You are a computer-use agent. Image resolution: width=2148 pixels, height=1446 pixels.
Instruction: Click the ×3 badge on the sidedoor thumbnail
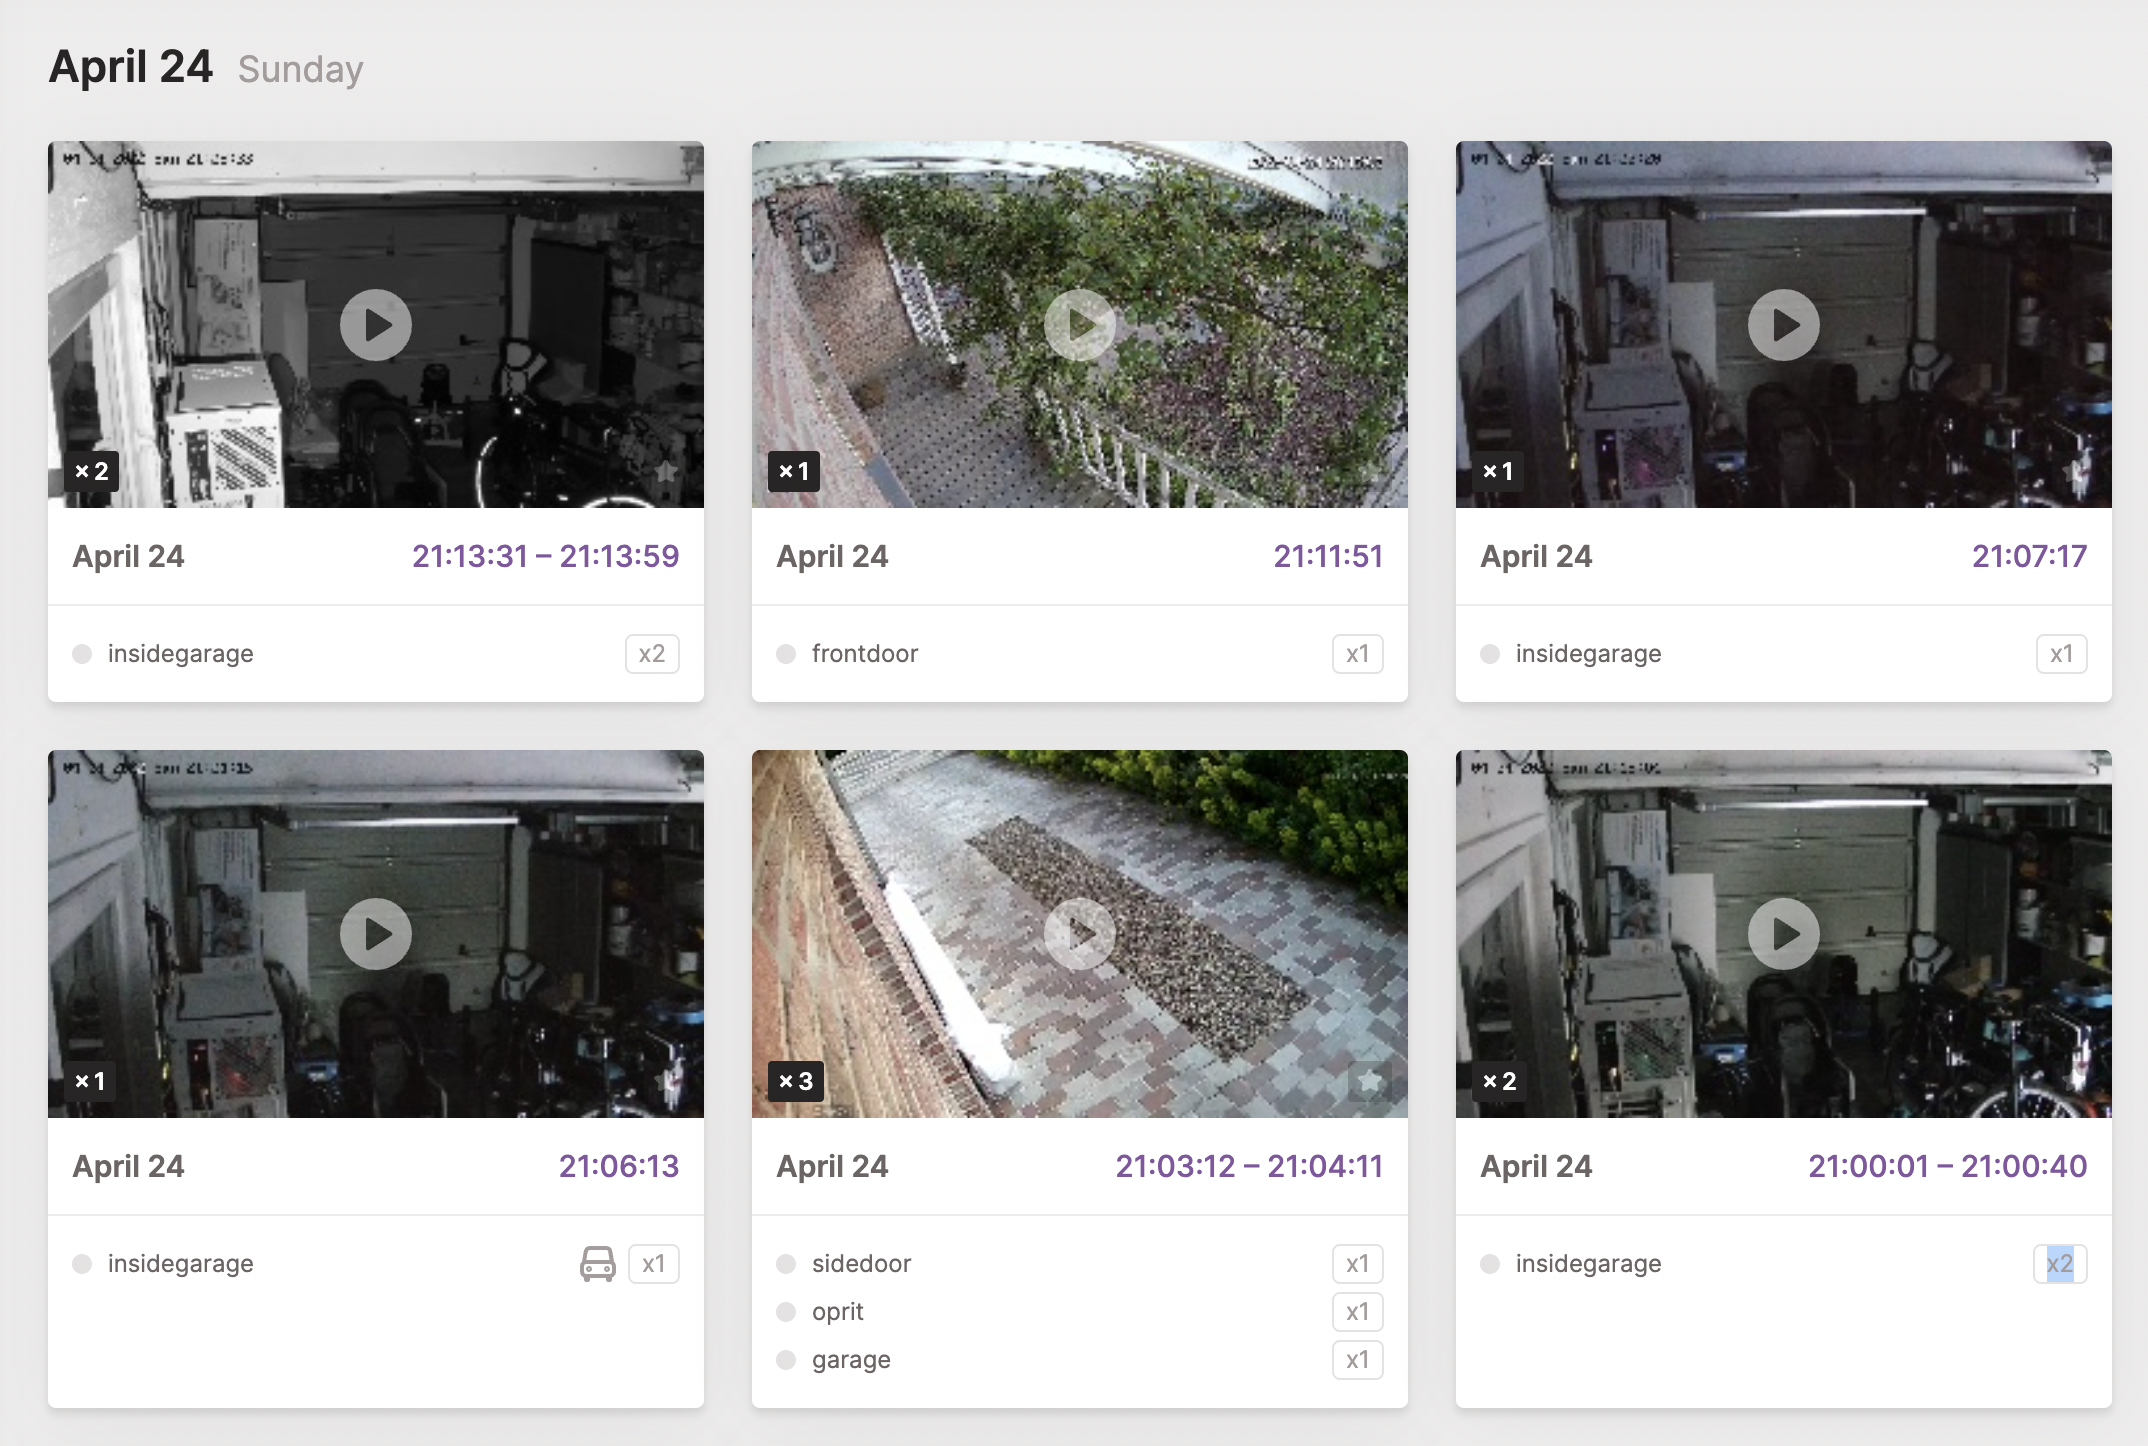(796, 1081)
